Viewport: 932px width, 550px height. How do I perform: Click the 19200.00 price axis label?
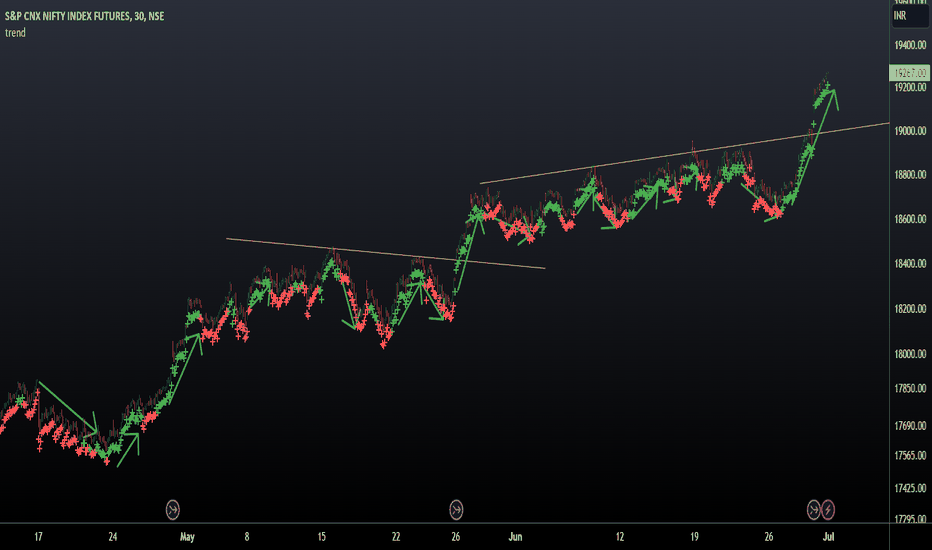tap(910, 87)
